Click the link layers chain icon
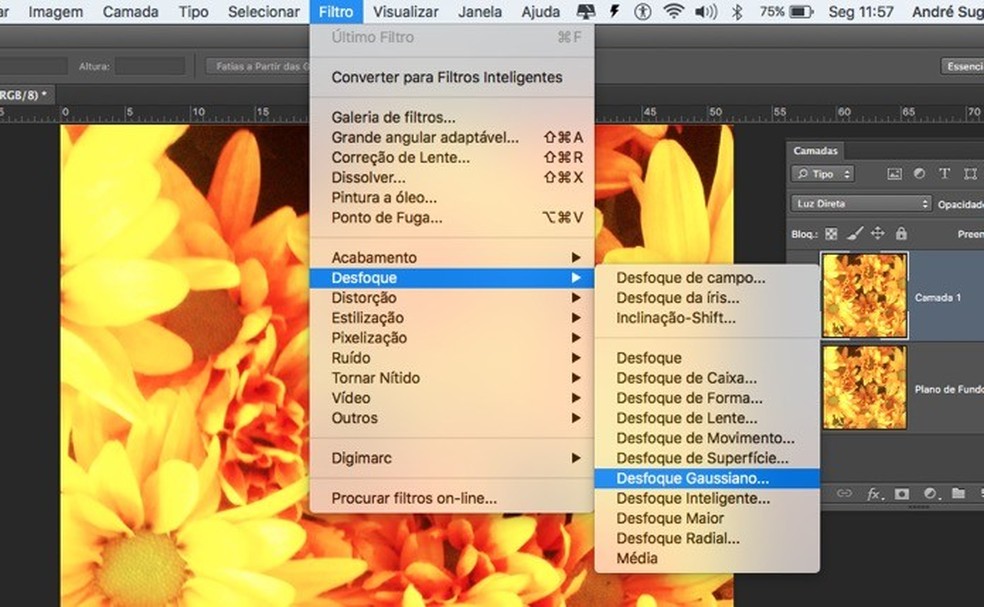The width and height of the screenshot is (984, 607). click(845, 493)
